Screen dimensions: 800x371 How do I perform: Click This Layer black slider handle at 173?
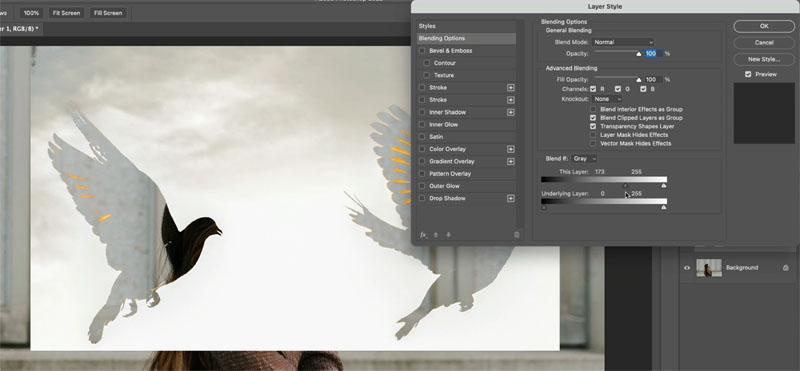(626, 186)
